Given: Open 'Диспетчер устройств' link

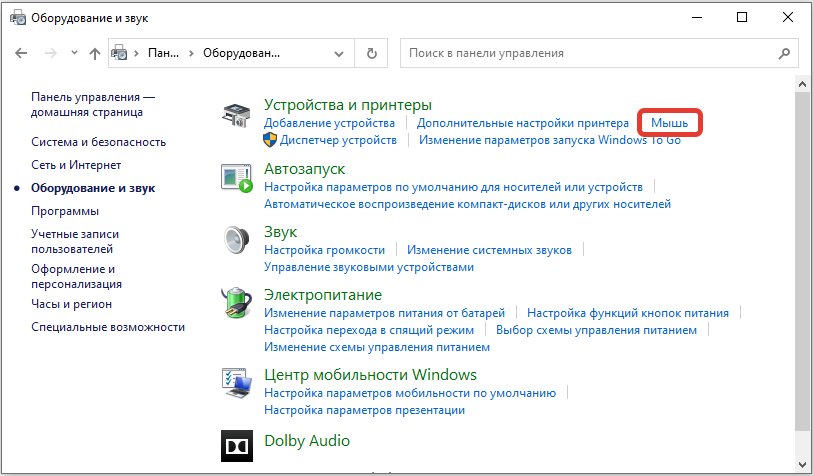Looking at the screenshot, I should tap(338, 140).
